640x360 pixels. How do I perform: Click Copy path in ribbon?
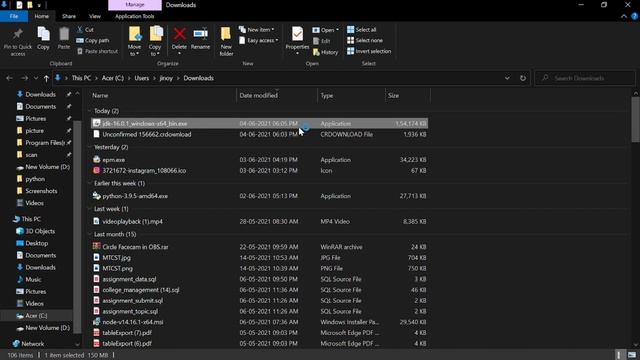pyautogui.click(x=93, y=40)
